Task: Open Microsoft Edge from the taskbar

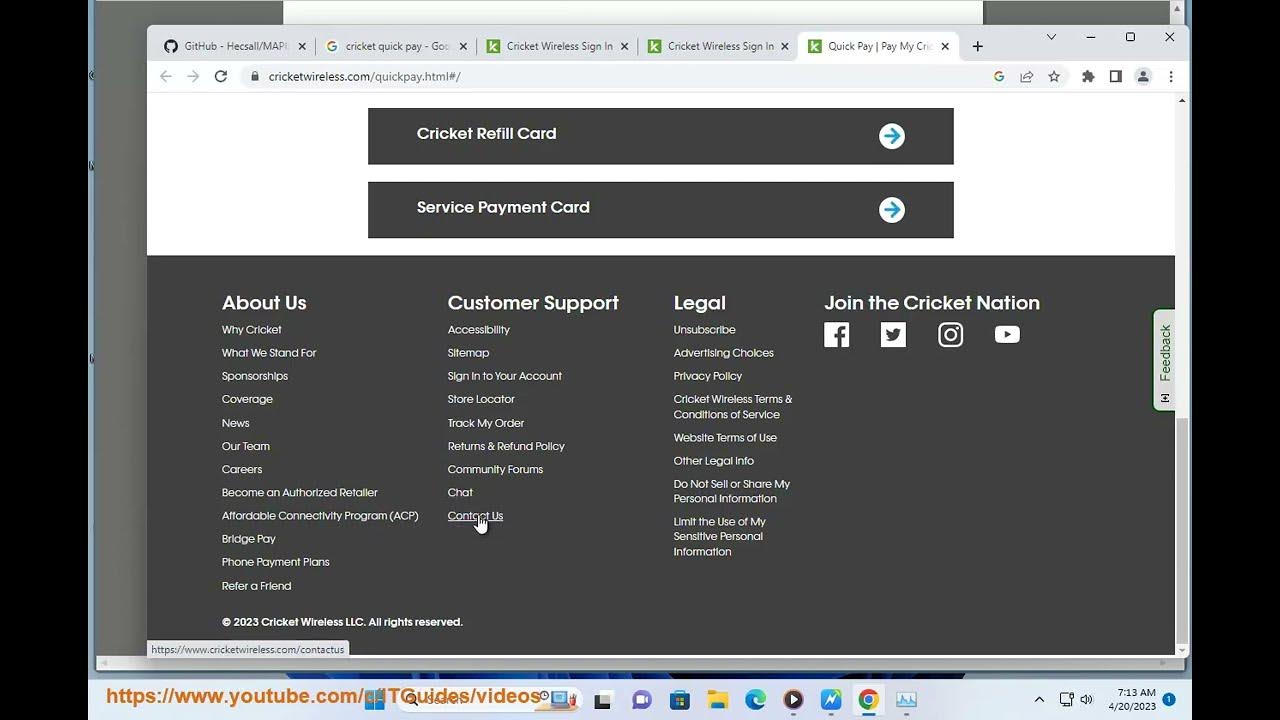Action: tap(755, 700)
